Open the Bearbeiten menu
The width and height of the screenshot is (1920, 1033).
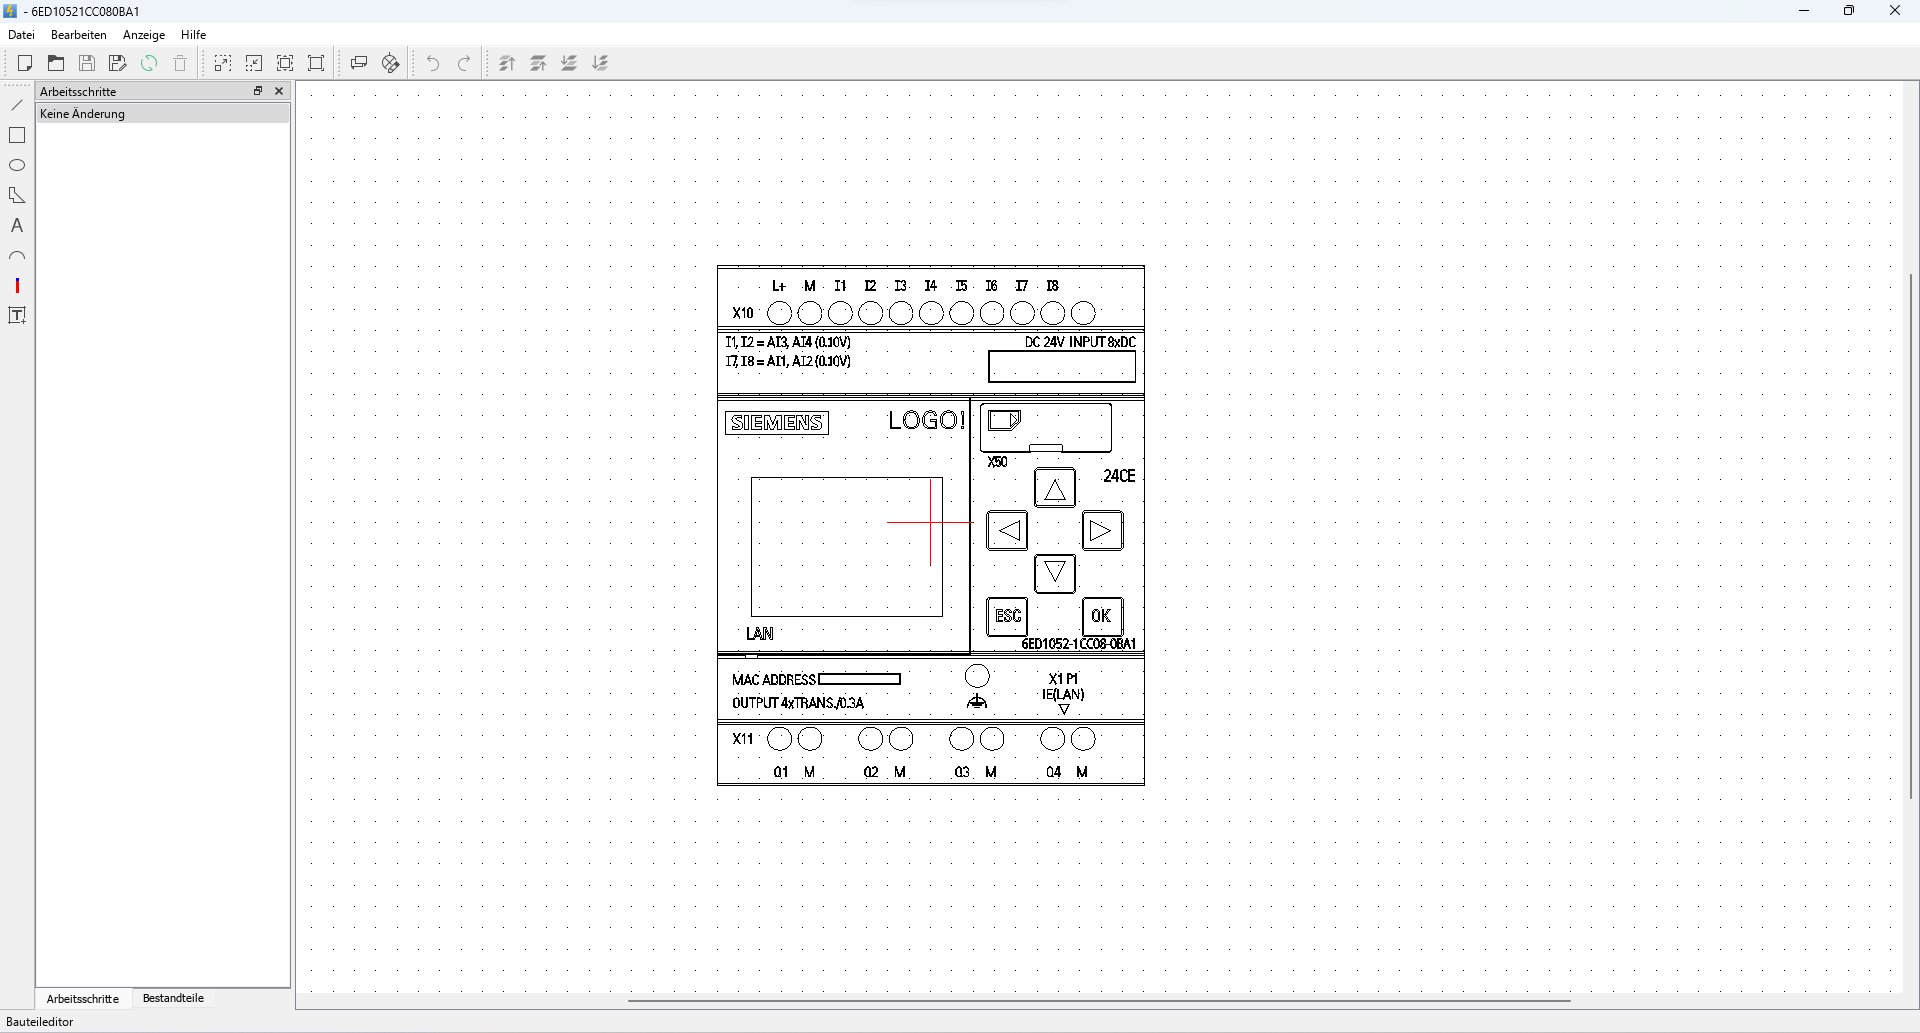tap(78, 35)
